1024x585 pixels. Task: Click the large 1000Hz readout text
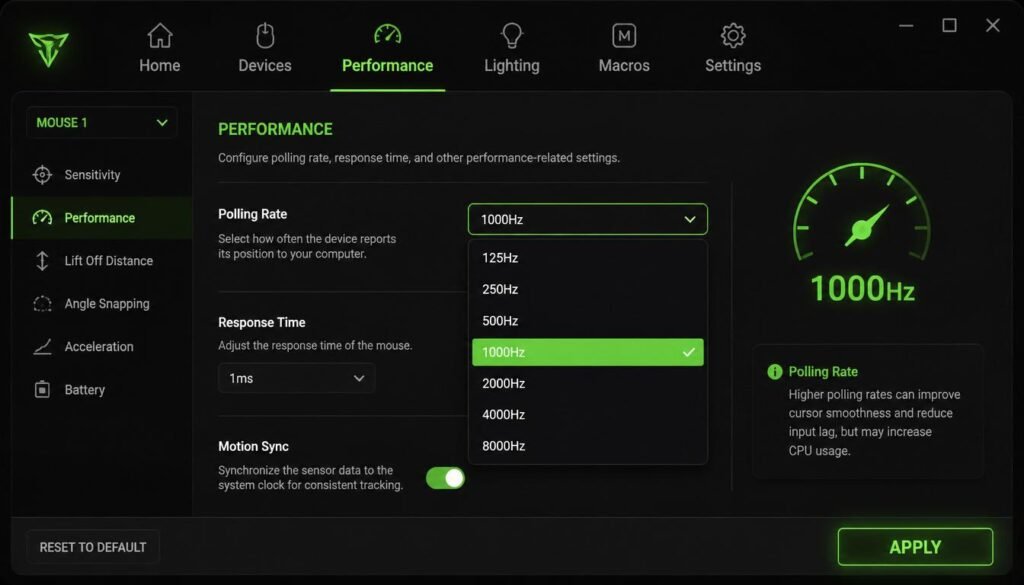(x=862, y=288)
